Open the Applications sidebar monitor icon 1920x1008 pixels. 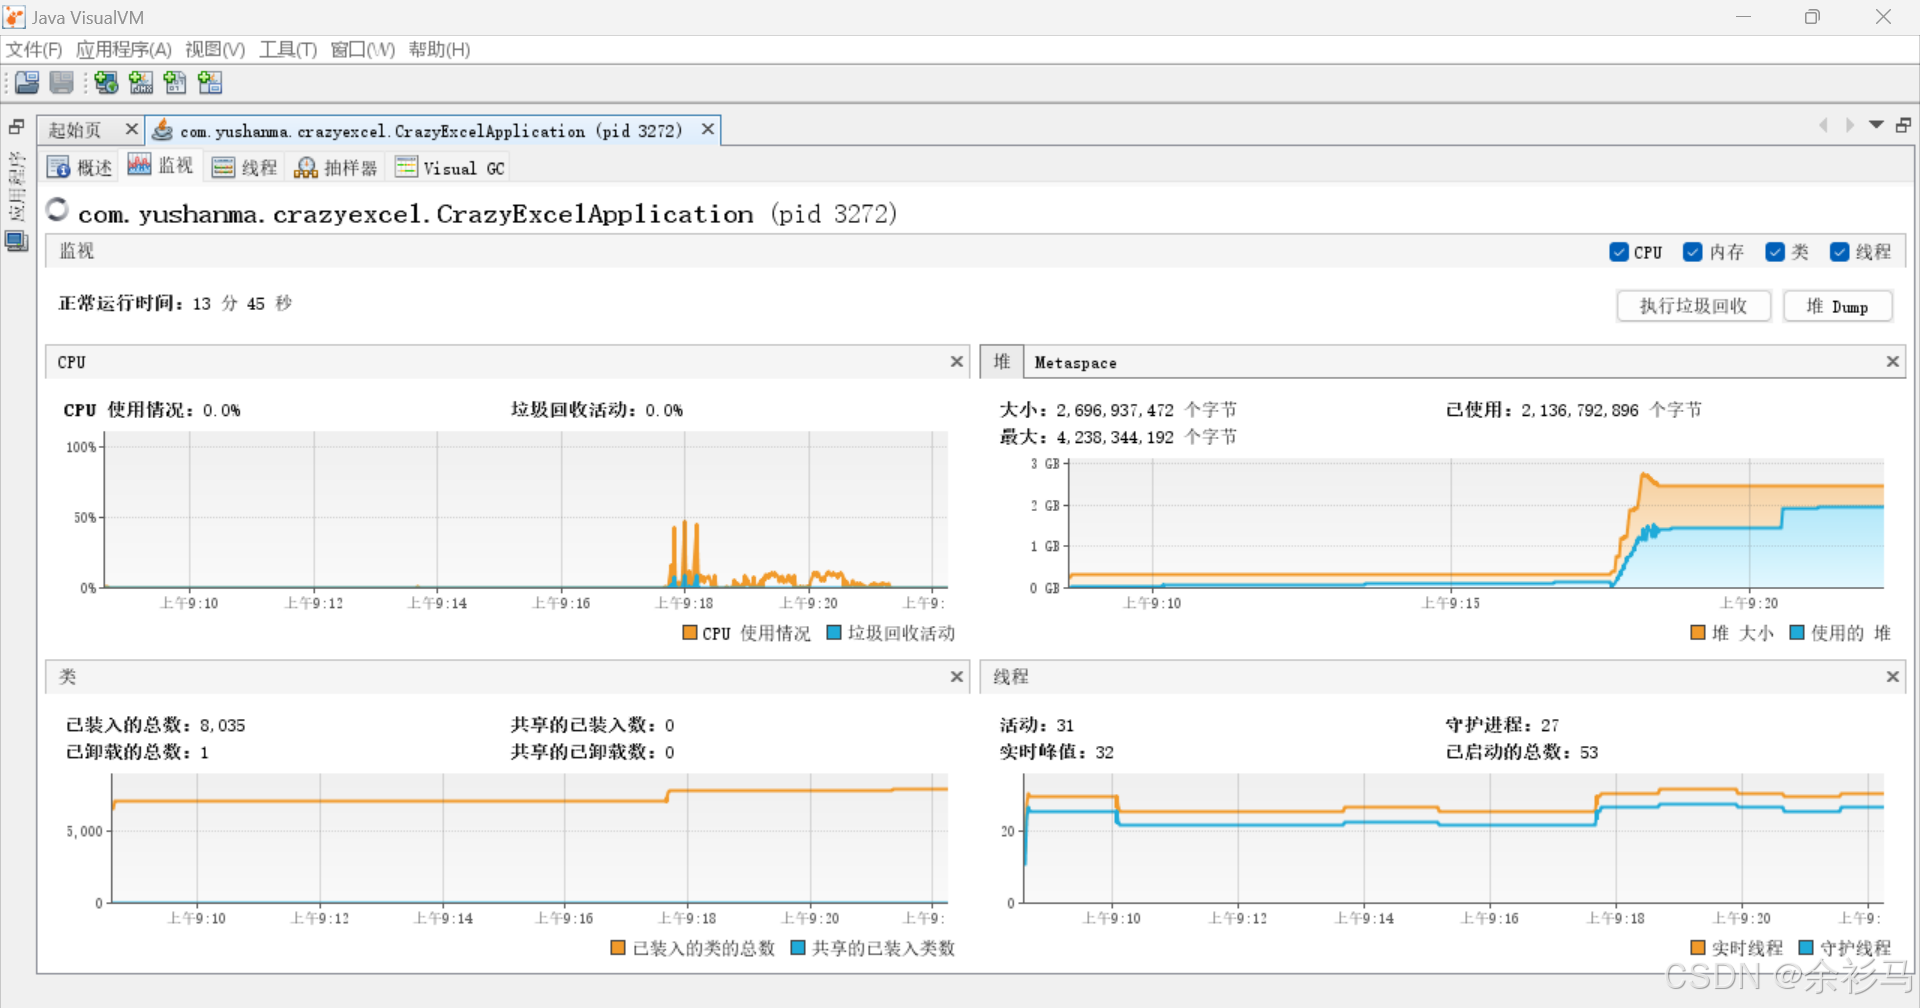click(x=16, y=241)
